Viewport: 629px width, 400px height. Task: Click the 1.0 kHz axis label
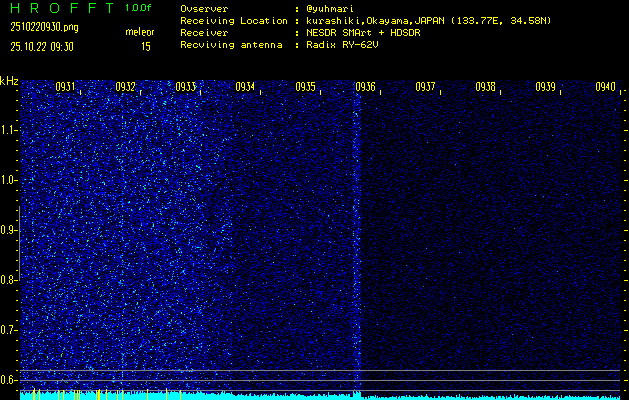tap(8, 180)
